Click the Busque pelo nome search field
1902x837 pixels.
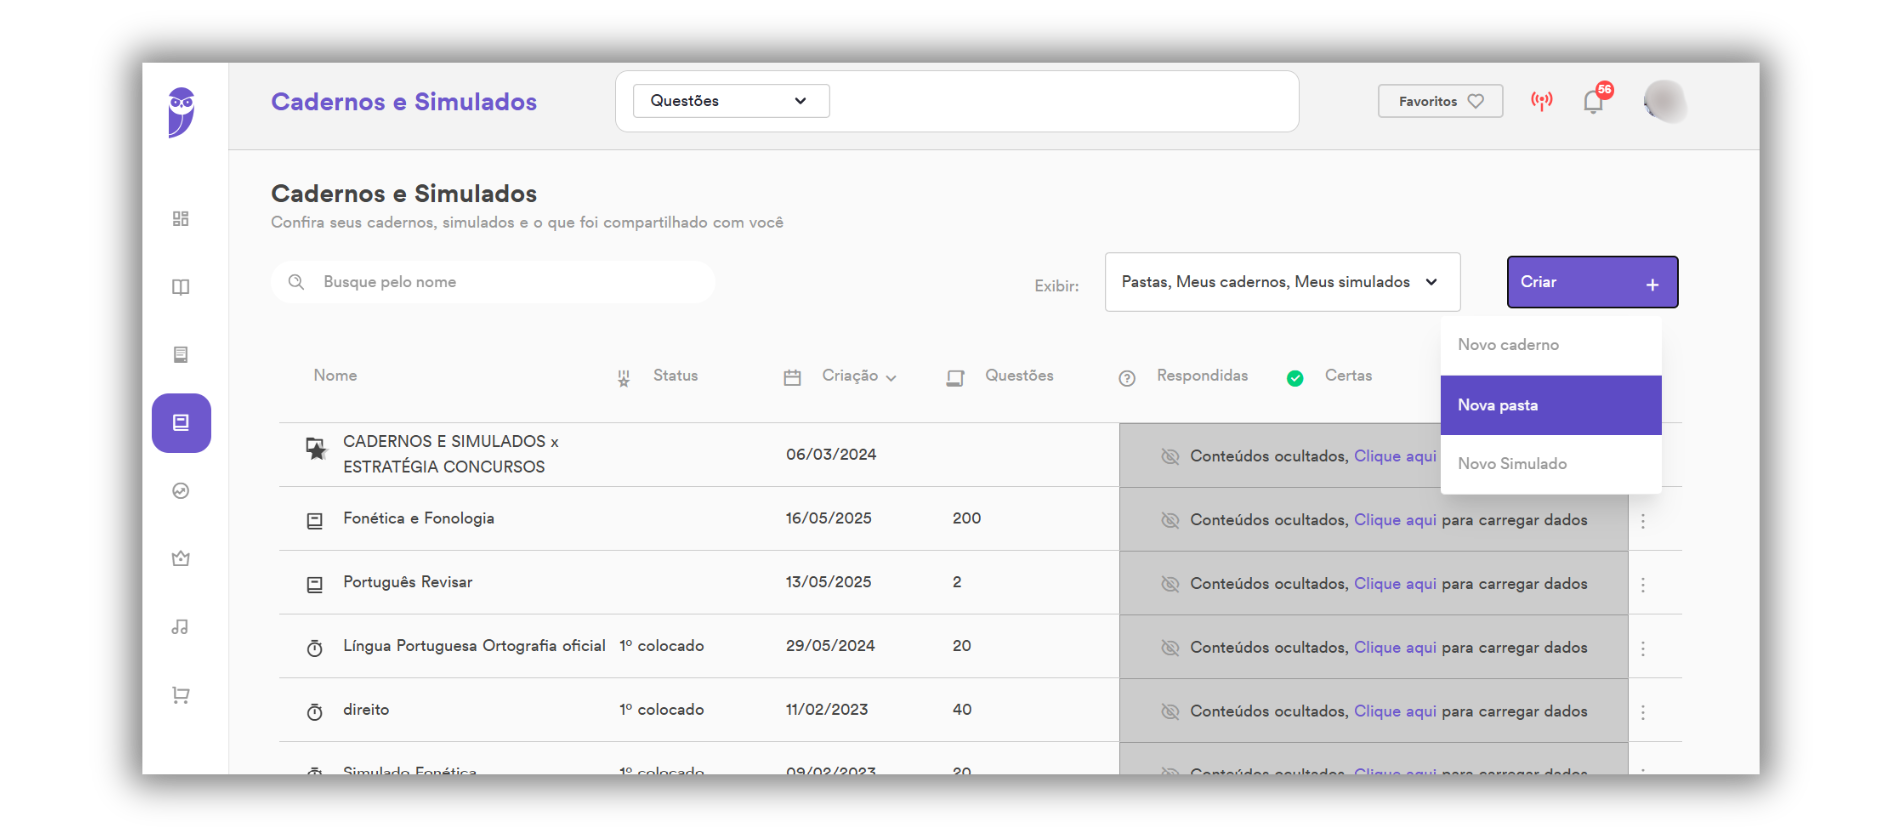[x=493, y=282]
